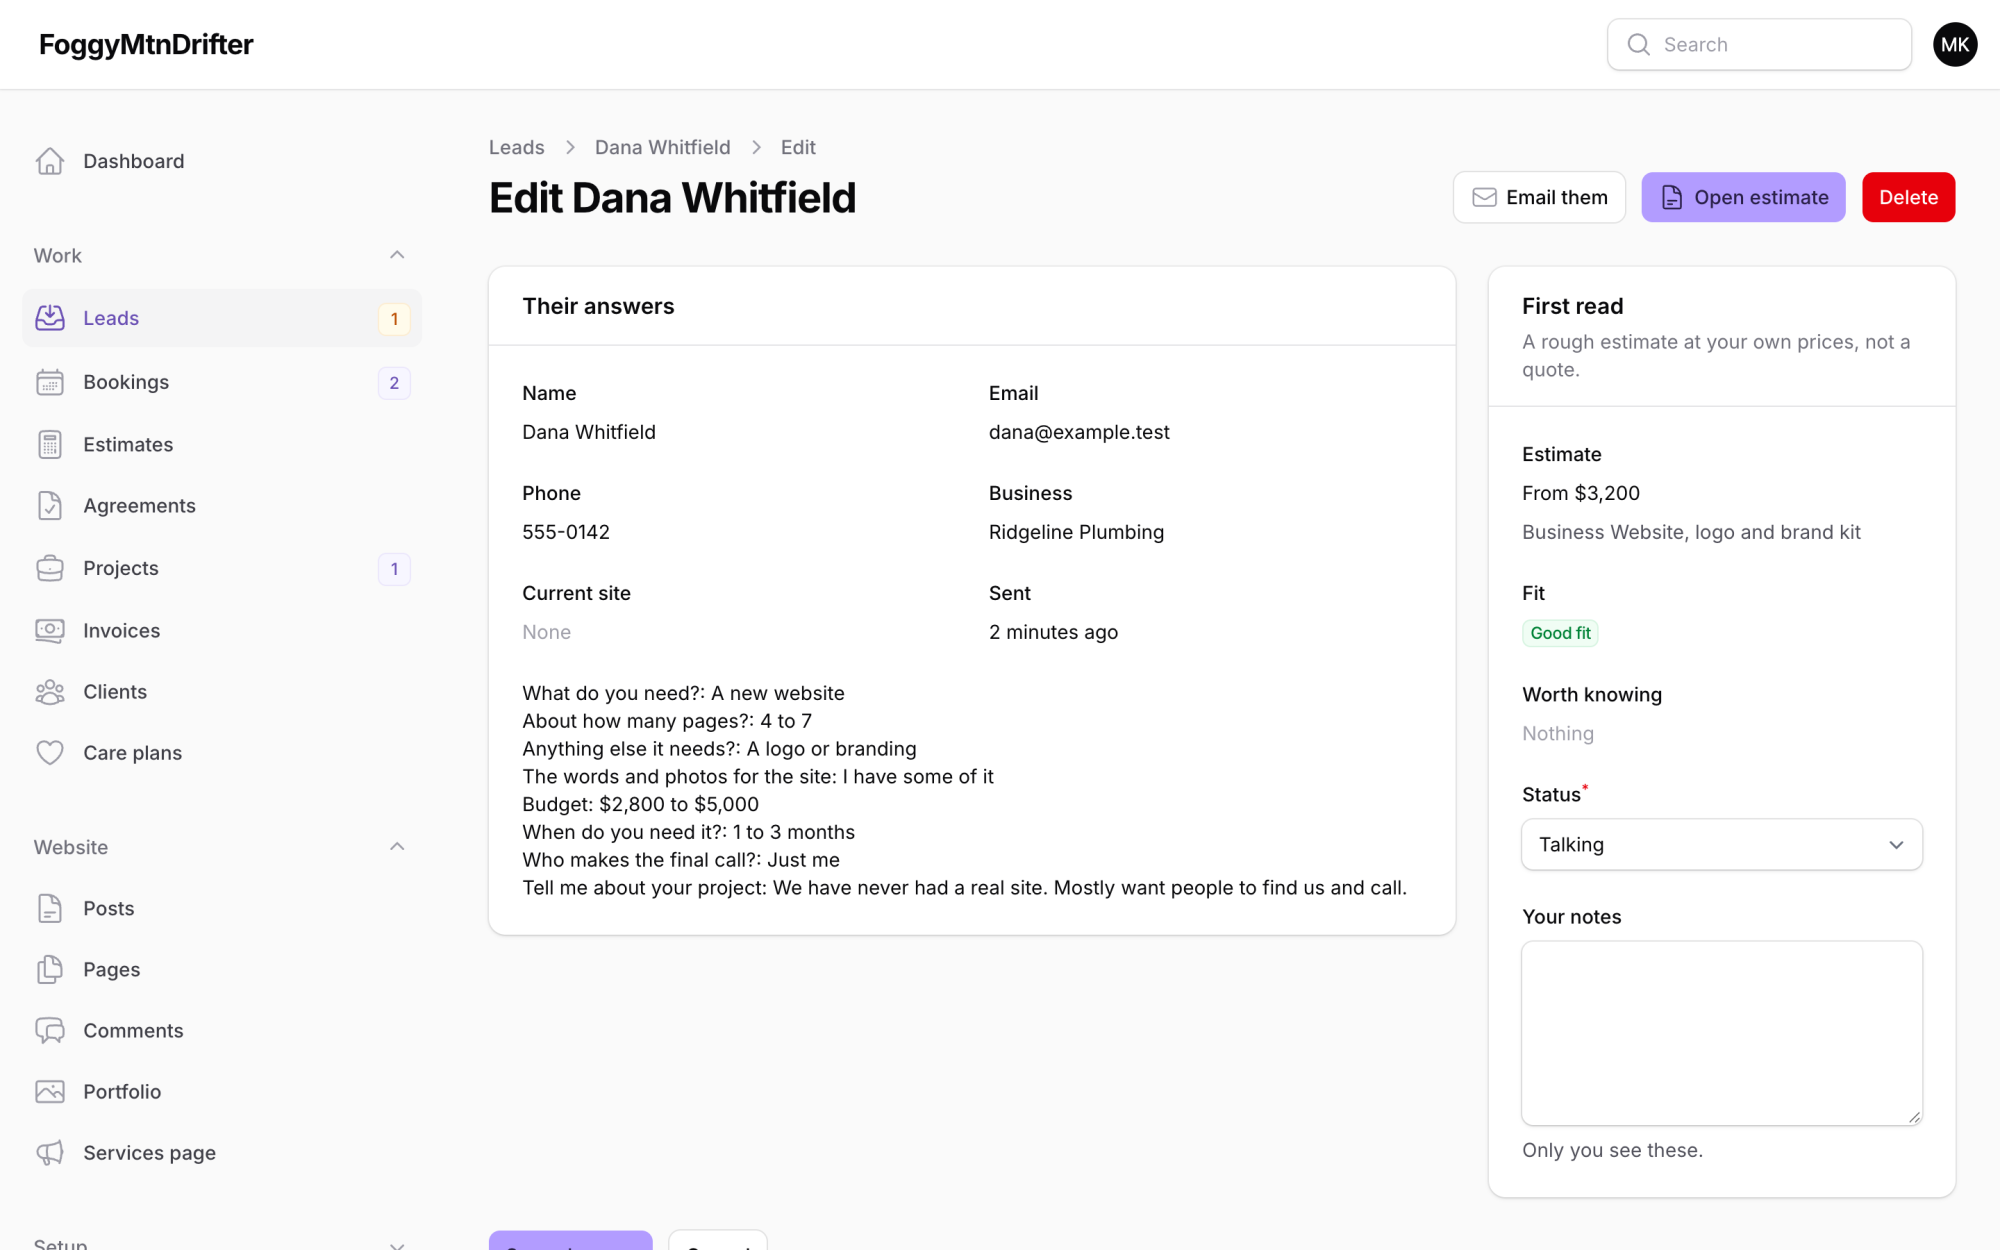Screen dimensions: 2000x1250
Task: Click the Good fit badge
Action: coord(1560,633)
